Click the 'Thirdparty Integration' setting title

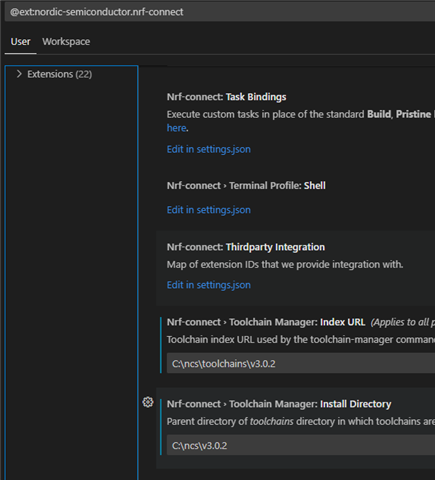246,247
